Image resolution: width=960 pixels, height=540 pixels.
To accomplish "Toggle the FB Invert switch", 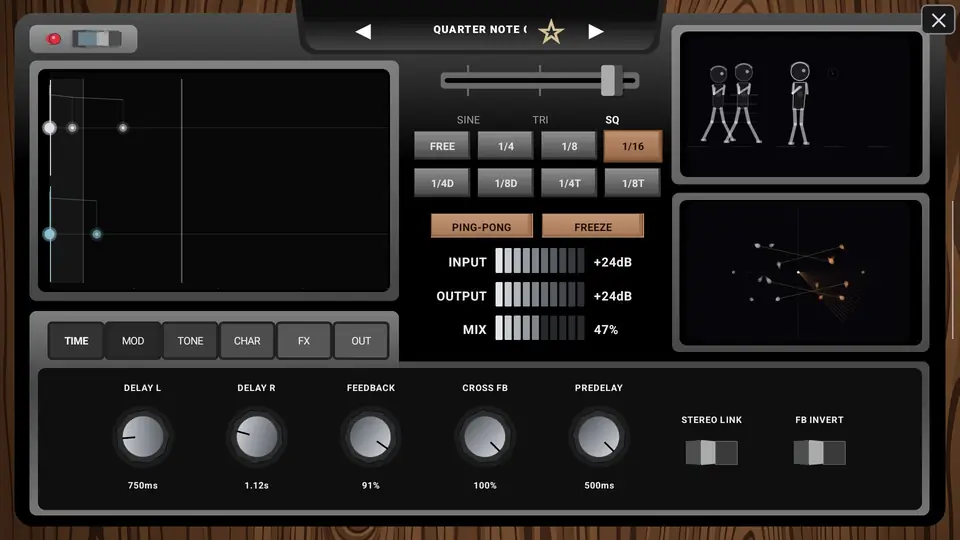I will tap(819, 452).
